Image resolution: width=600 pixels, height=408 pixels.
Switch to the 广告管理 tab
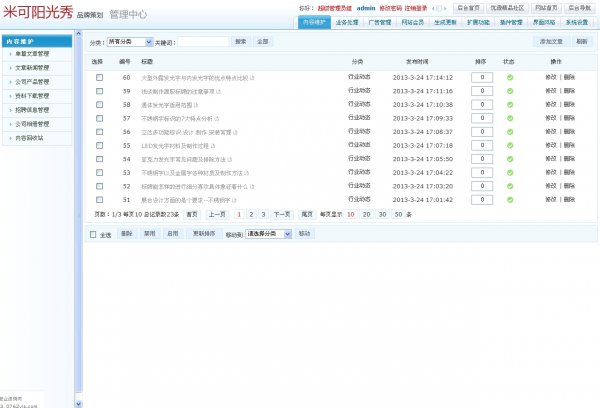pos(380,23)
